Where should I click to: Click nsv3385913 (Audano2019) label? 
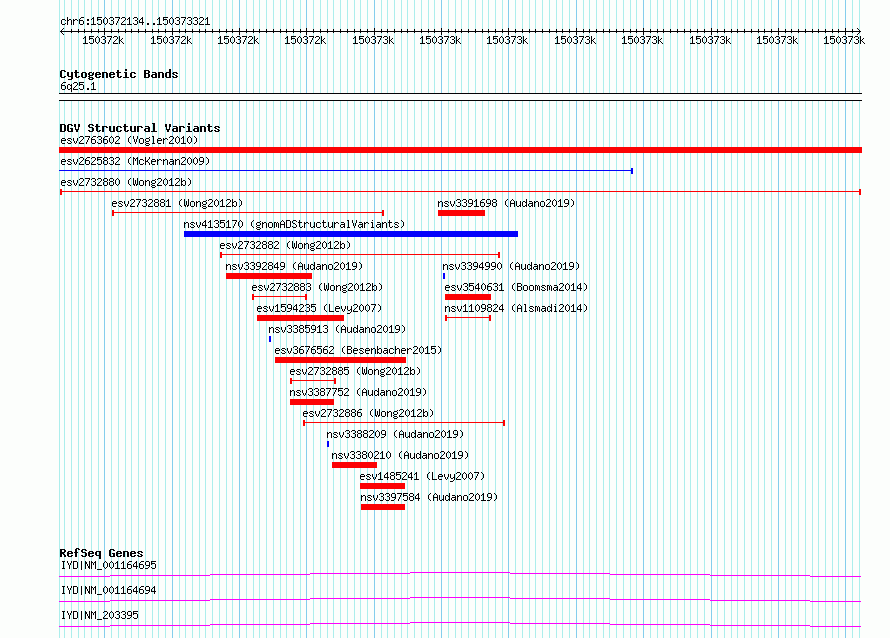pyautogui.click(x=337, y=329)
